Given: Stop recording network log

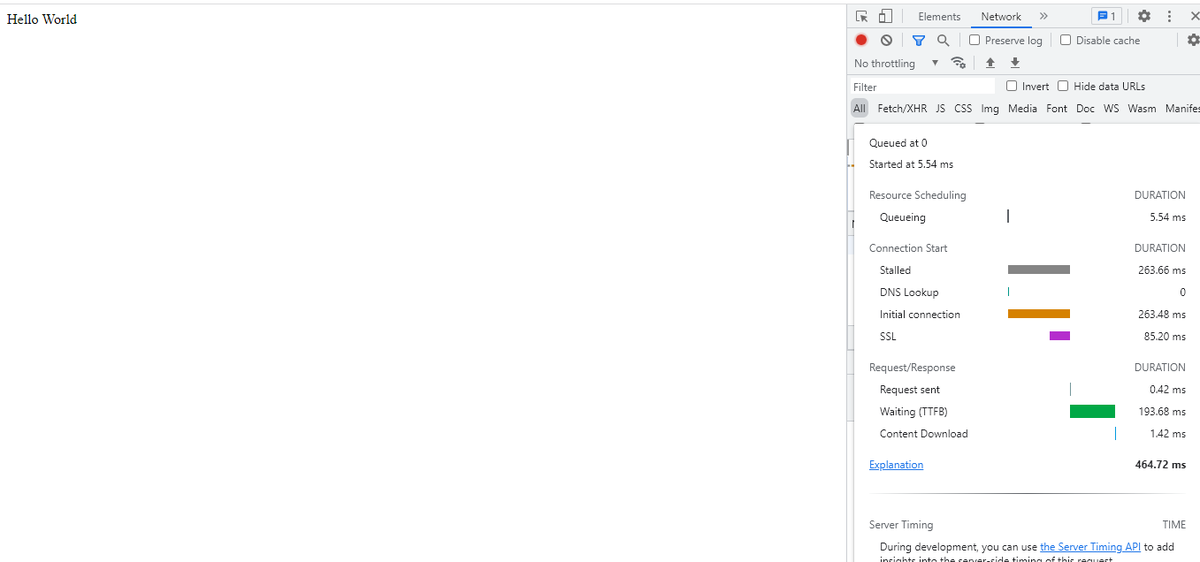Looking at the screenshot, I should click(x=861, y=40).
